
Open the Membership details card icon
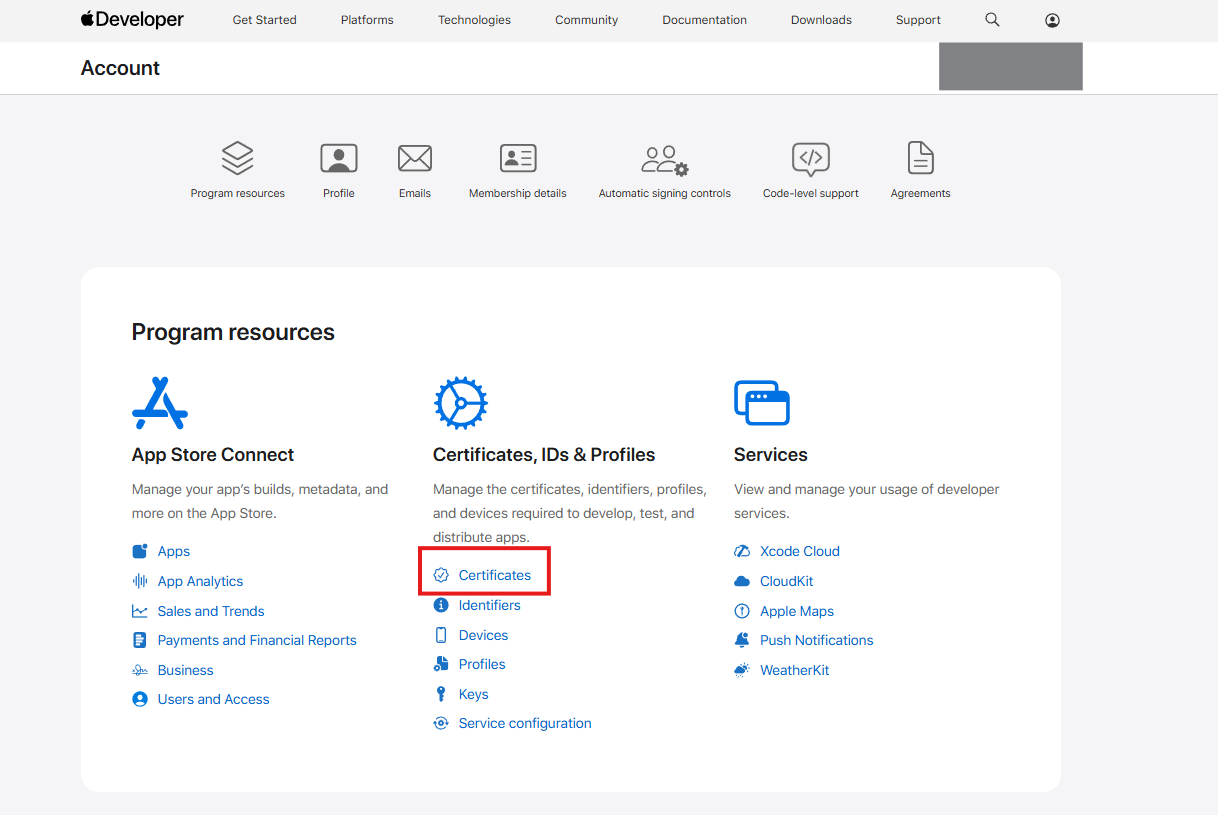click(x=518, y=158)
